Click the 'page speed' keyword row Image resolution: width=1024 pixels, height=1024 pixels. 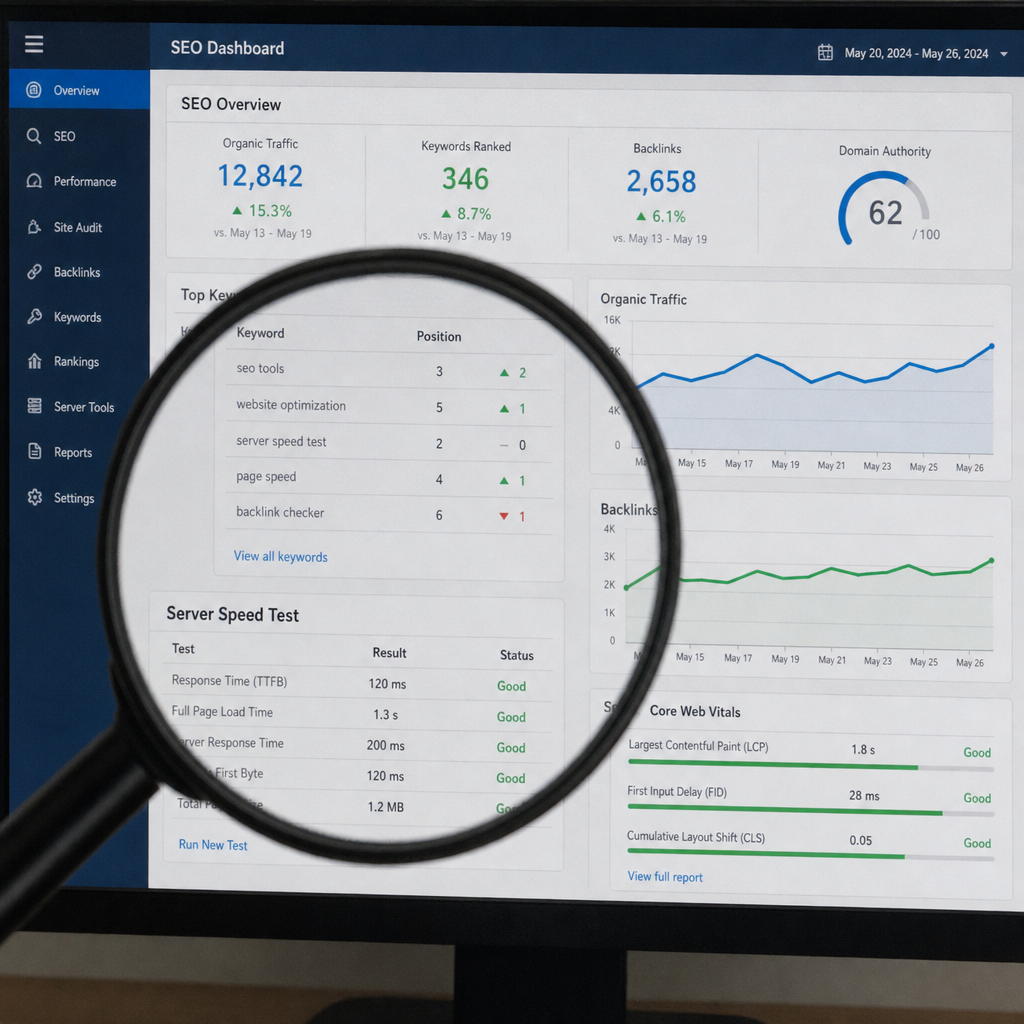point(389,478)
